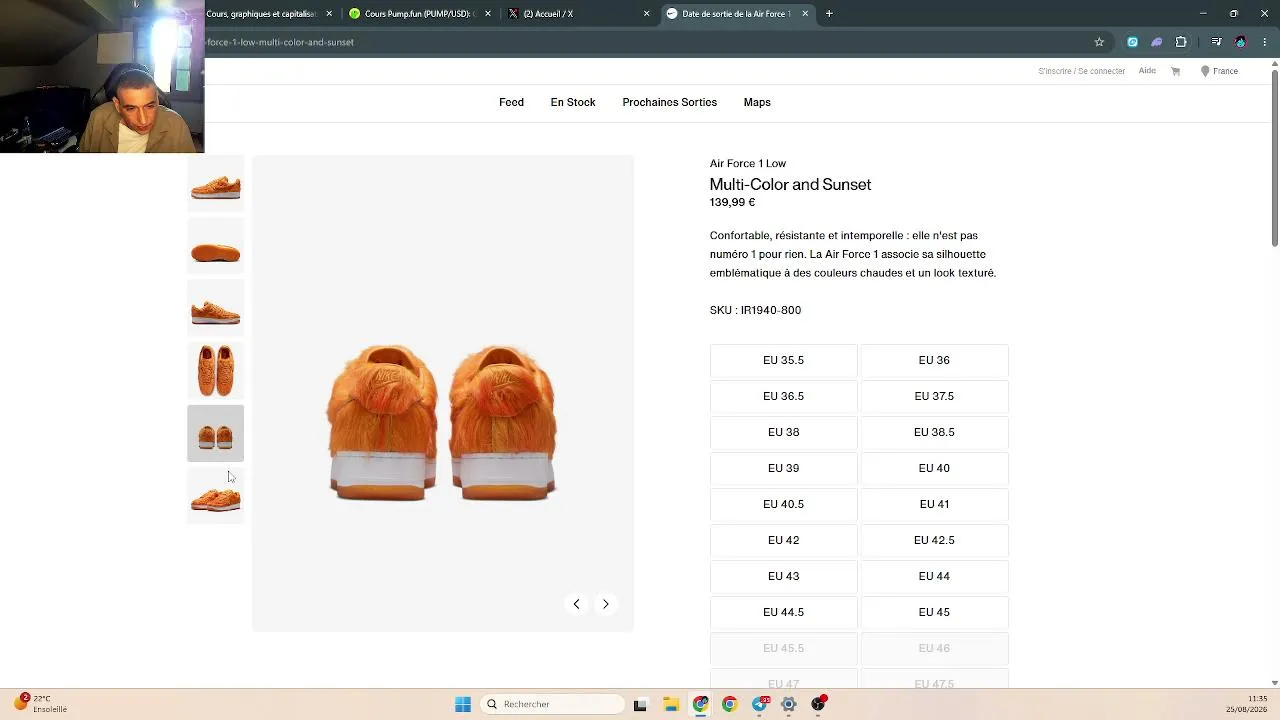Switch to the Accueil / X tab

coord(577,14)
